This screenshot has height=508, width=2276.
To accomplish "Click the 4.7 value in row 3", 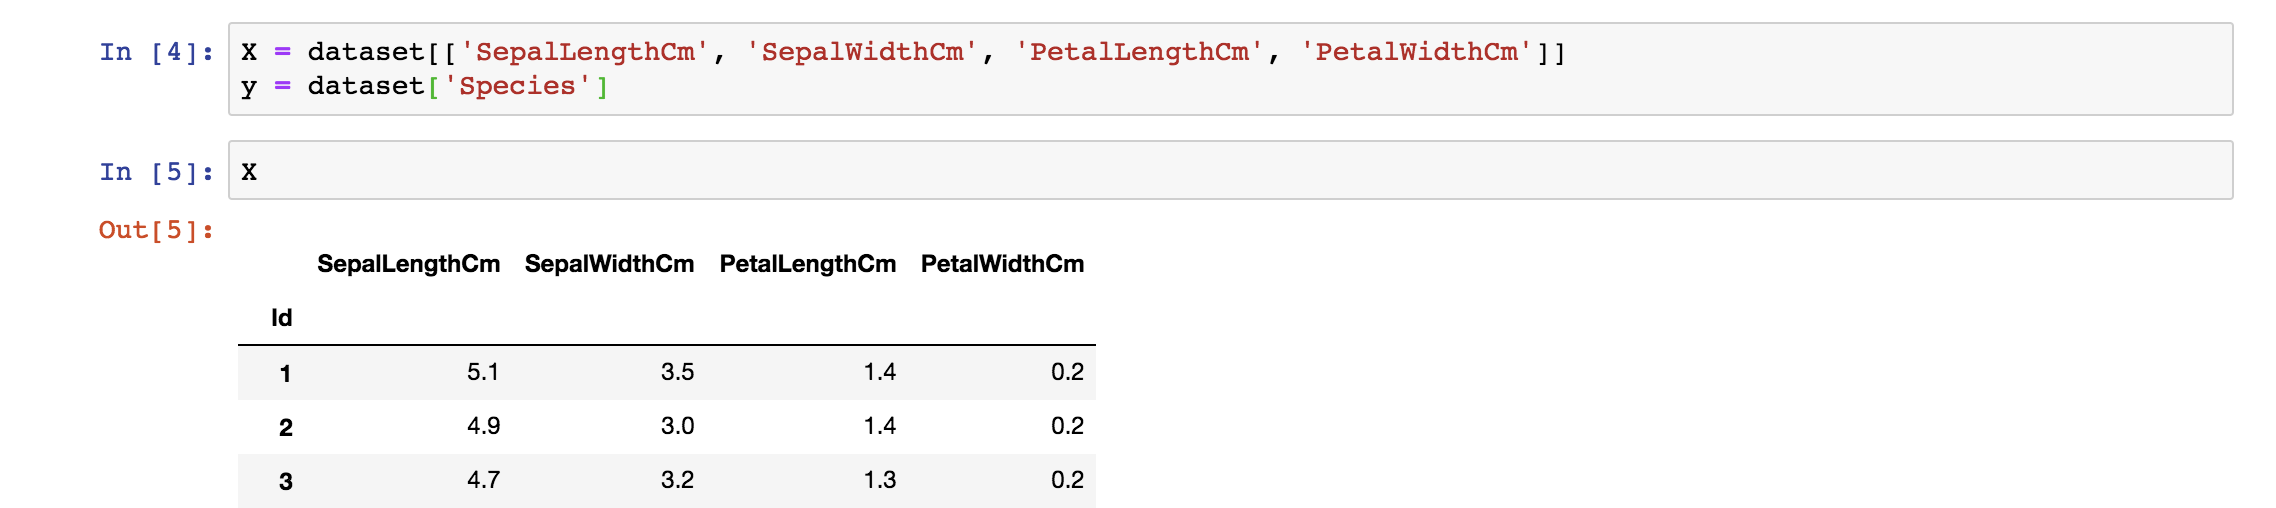I will point(483,480).
